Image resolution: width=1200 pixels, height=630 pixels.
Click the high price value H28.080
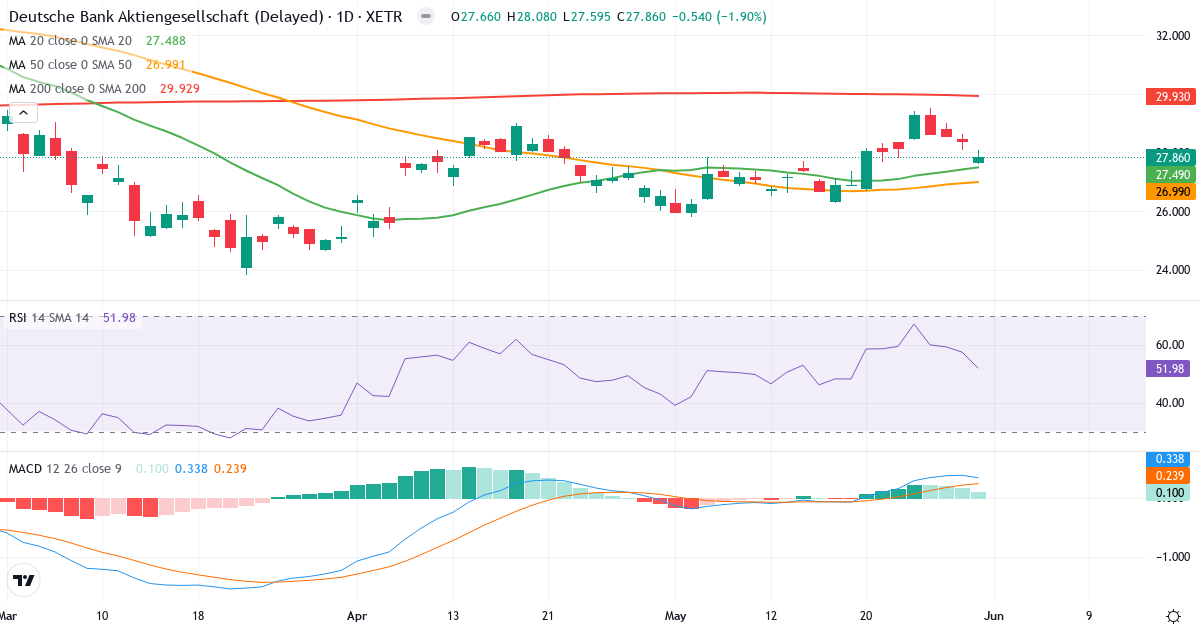533,17
